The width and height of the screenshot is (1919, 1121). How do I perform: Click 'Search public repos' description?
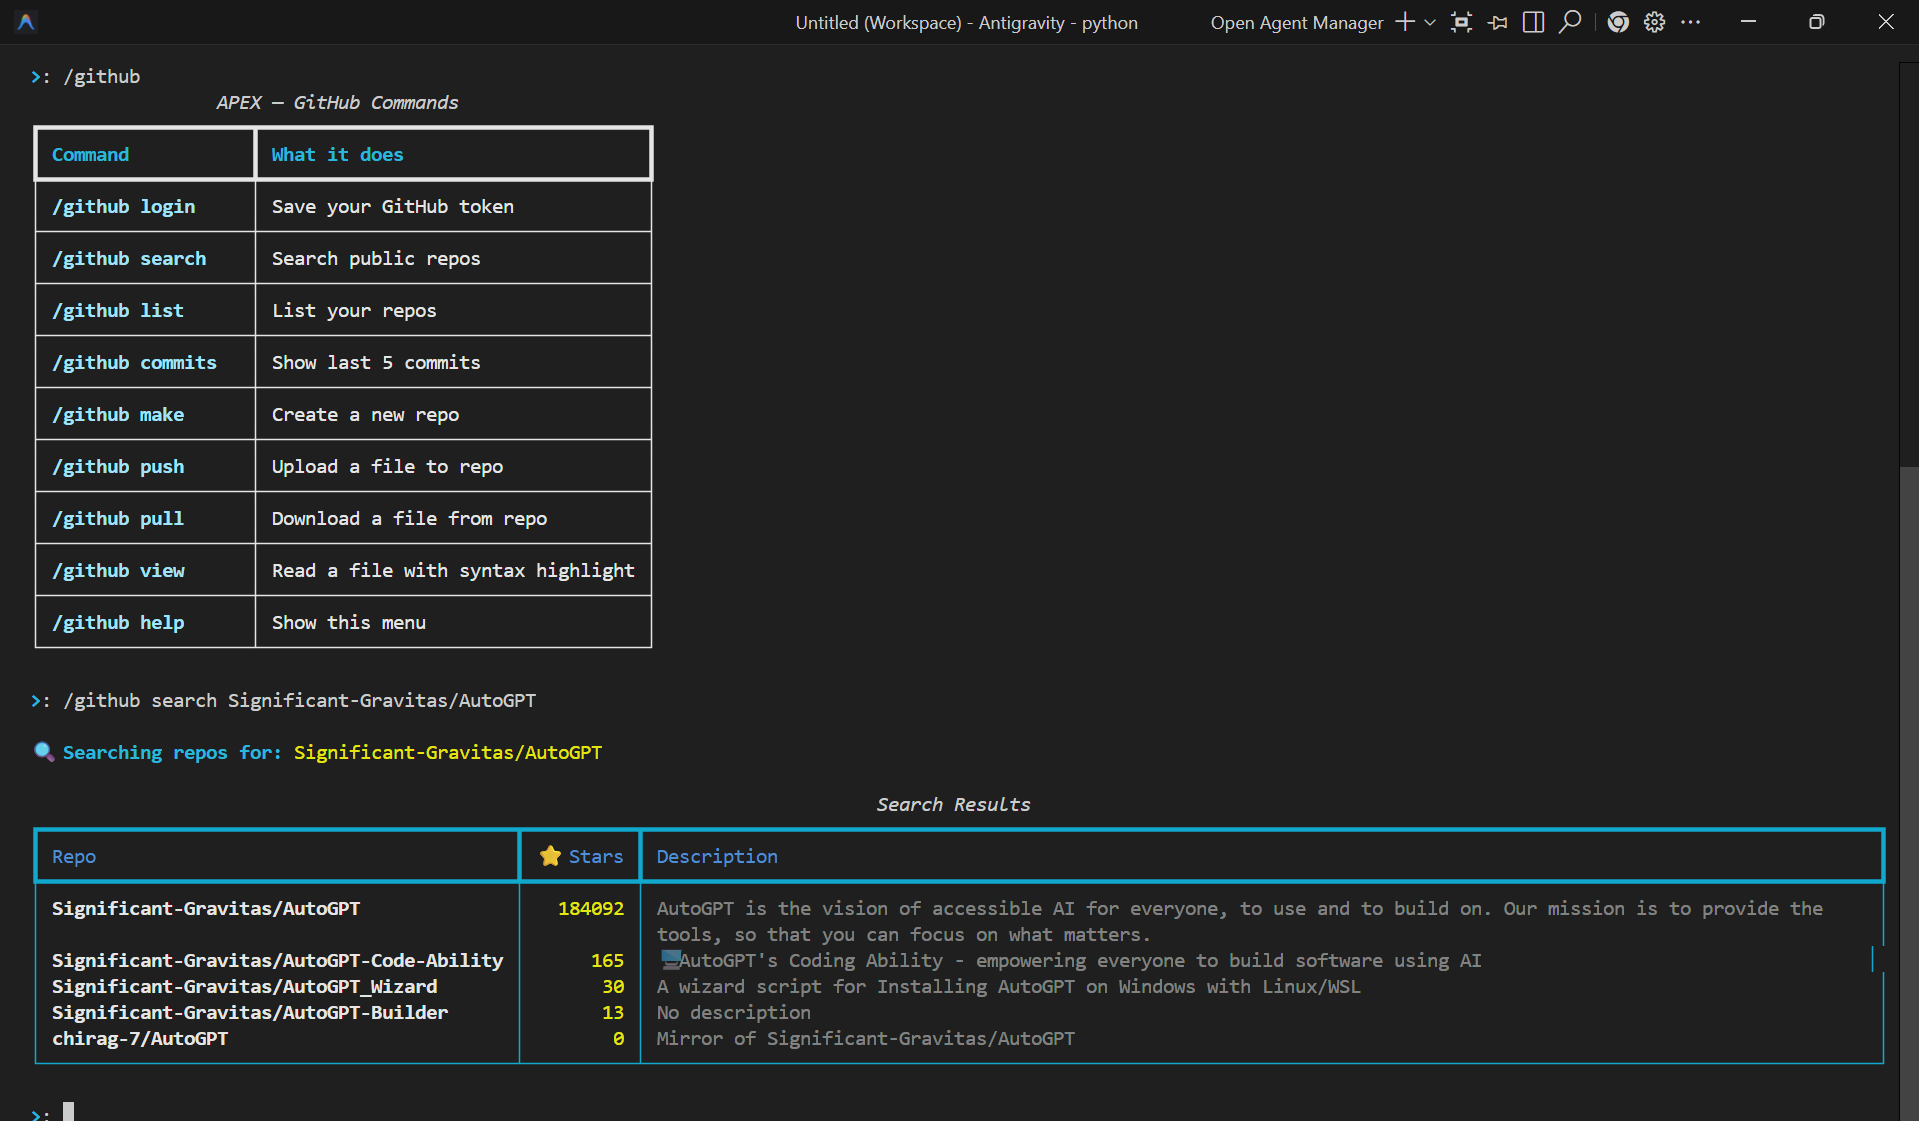pyautogui.click(x=376, y=258)
